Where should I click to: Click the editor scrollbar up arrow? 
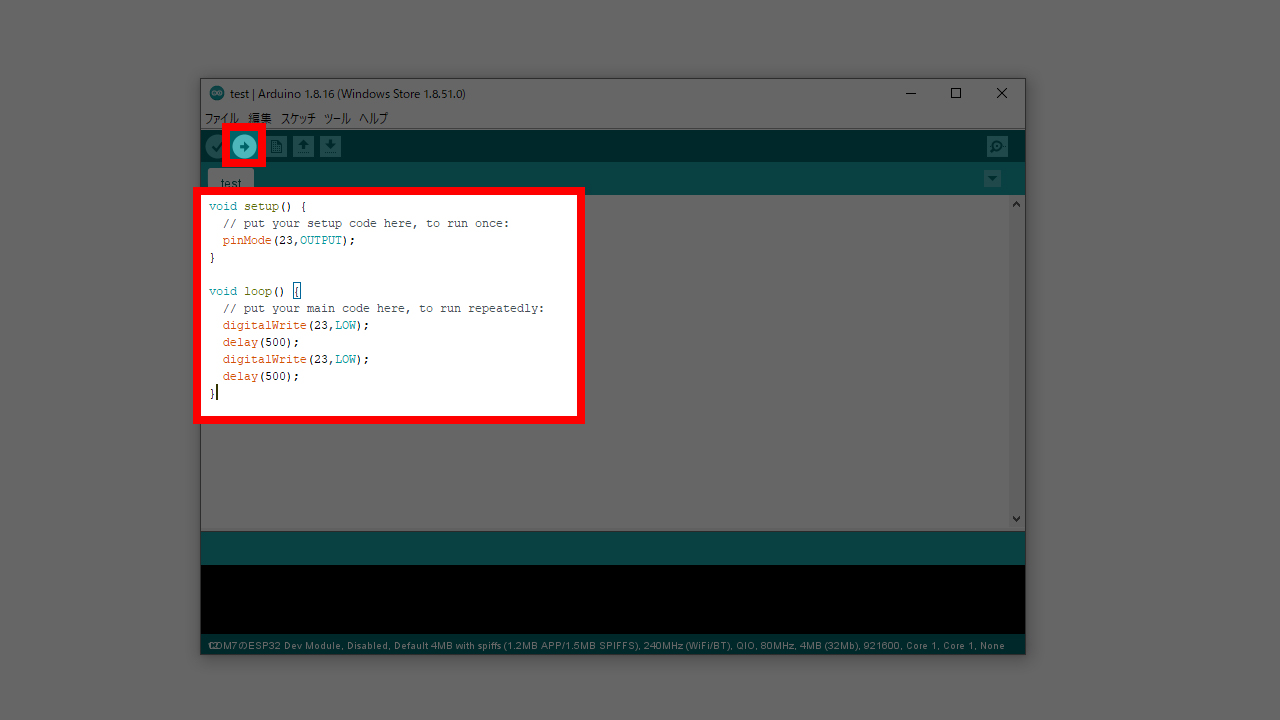tap(1017, 204)
